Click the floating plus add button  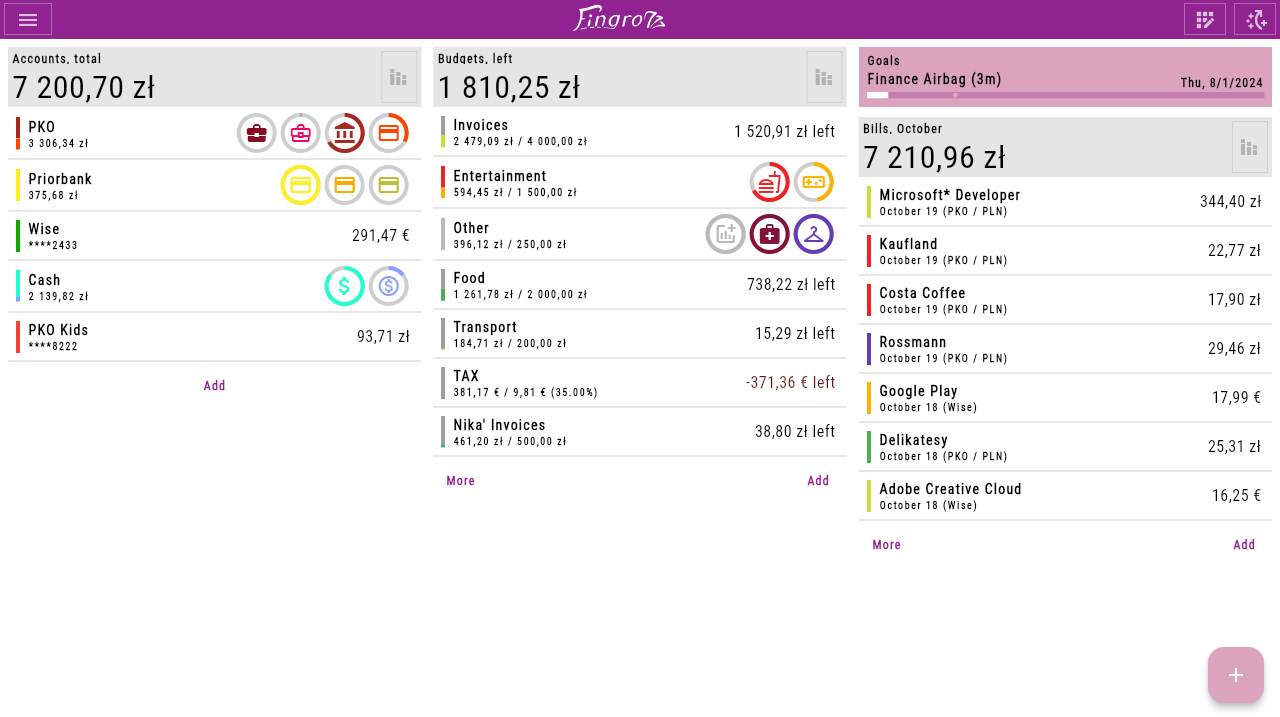pos(1236,675)
